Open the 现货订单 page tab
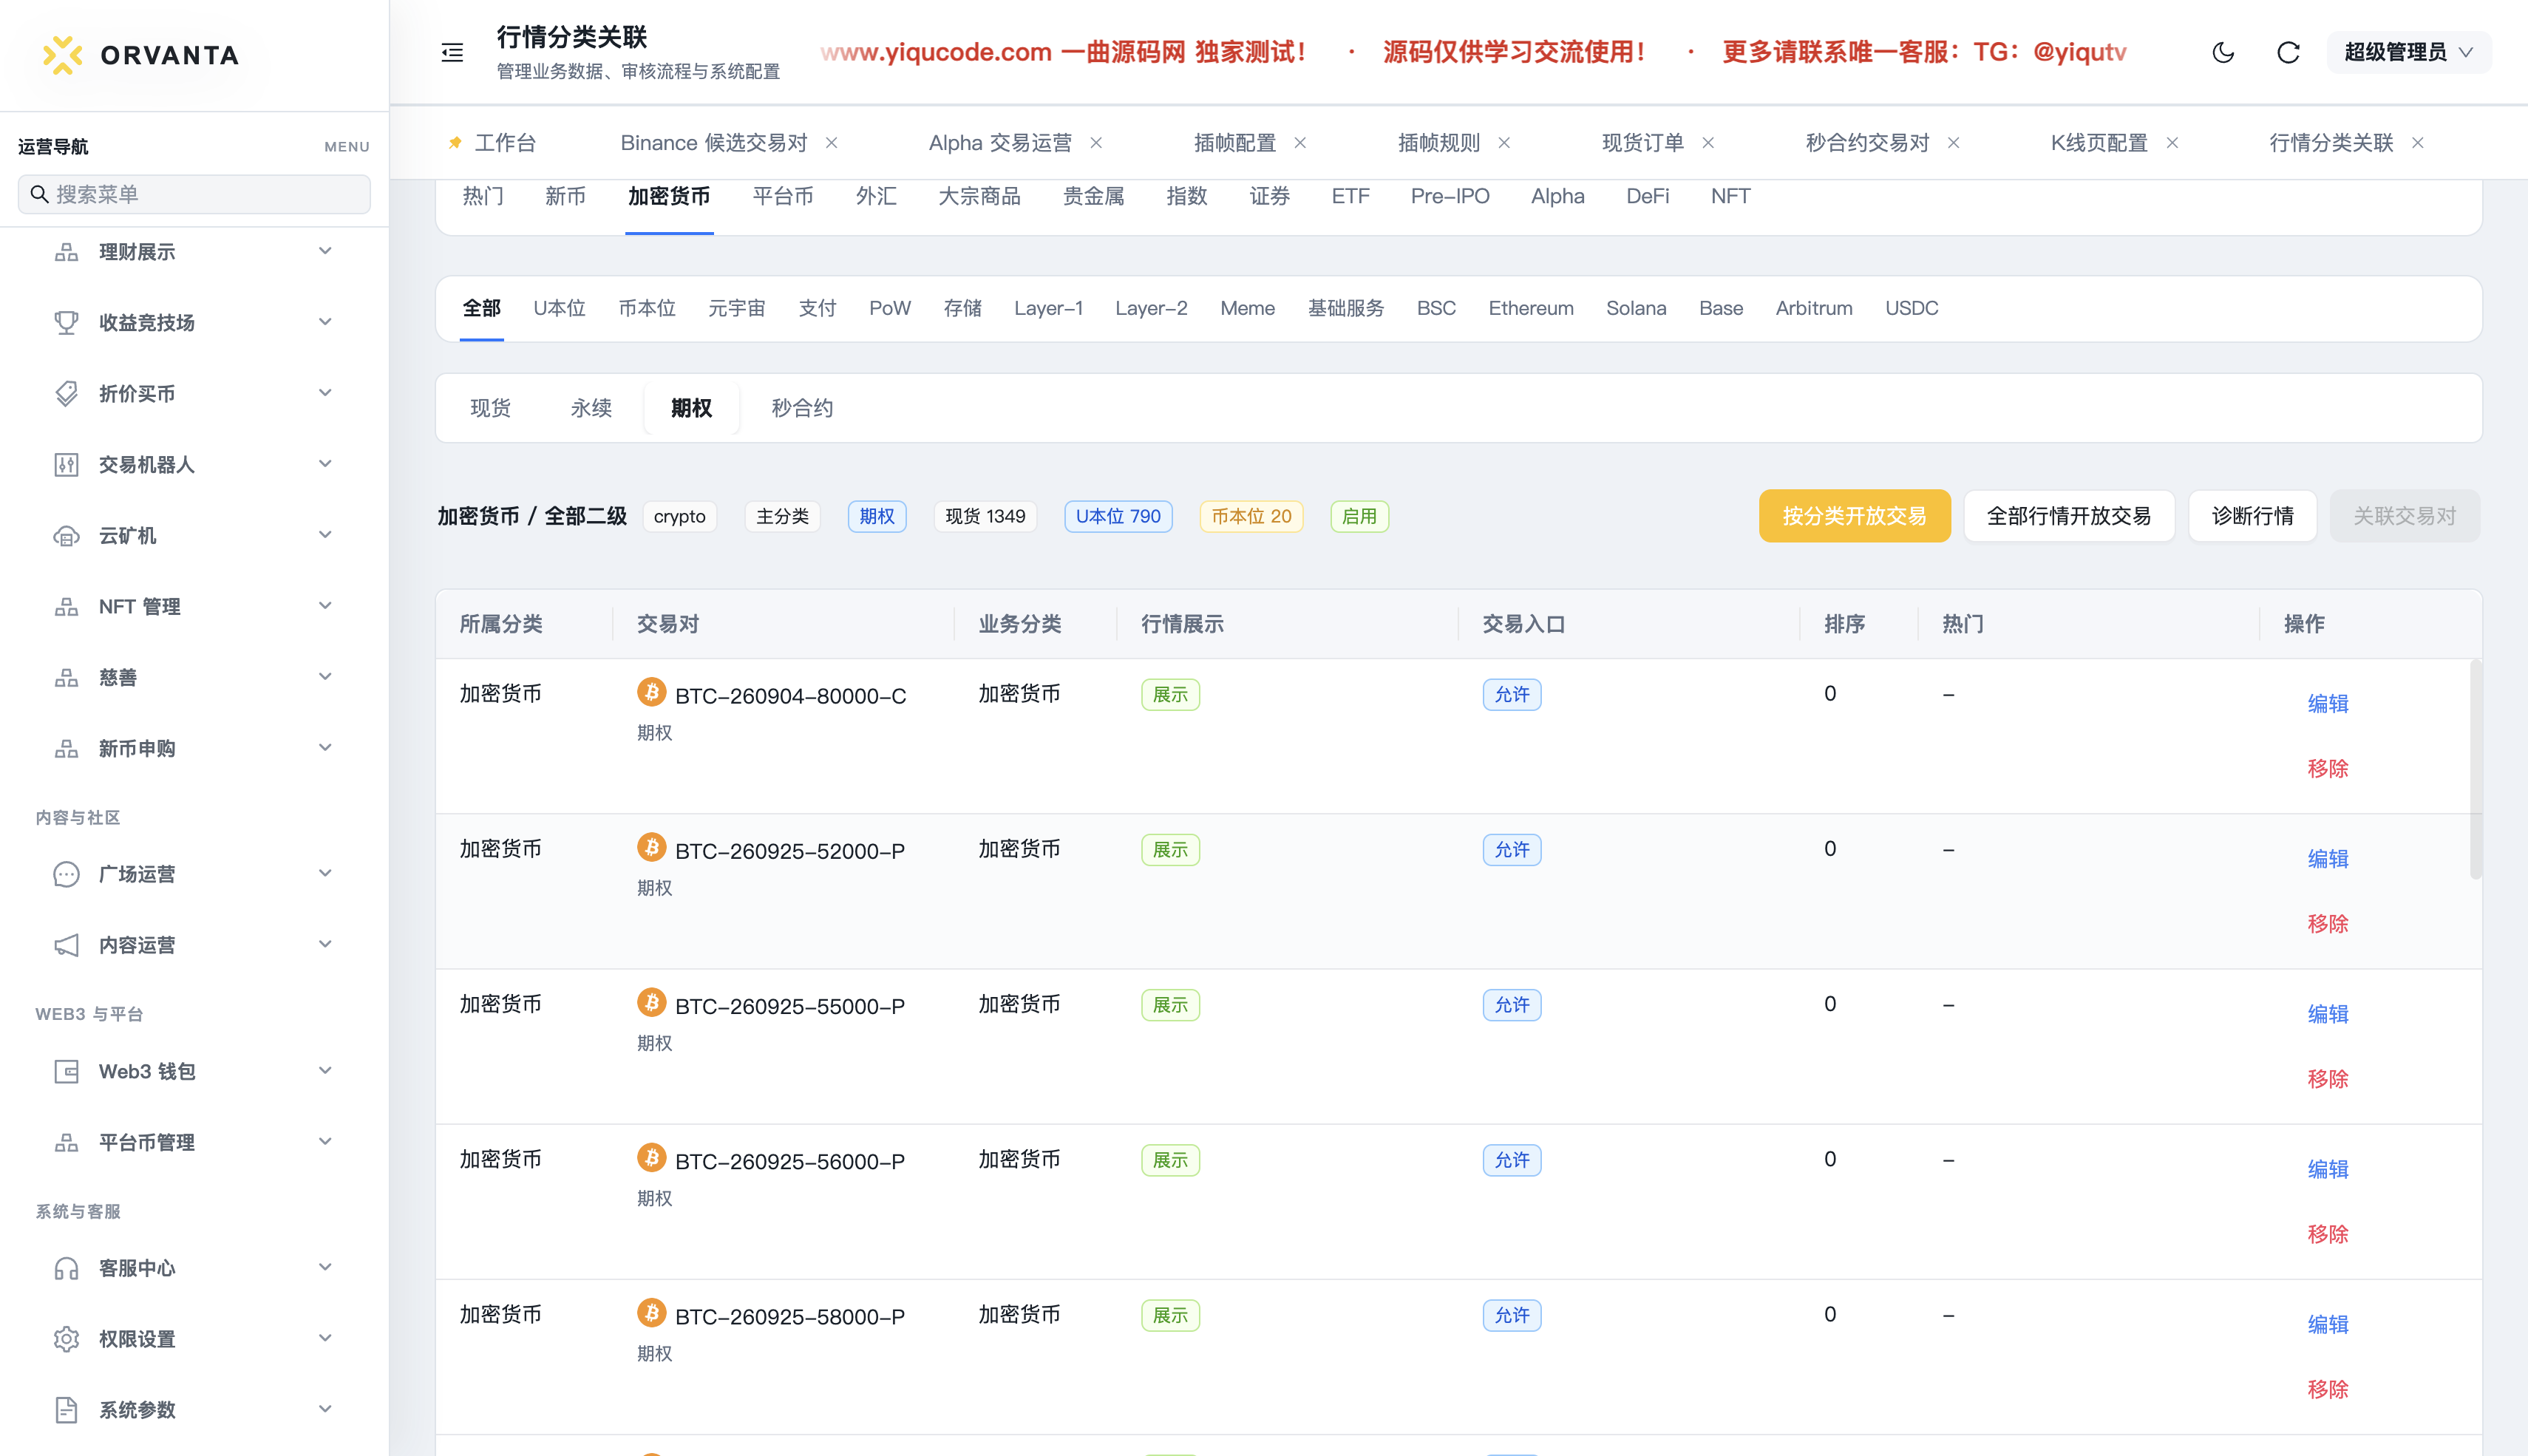 (1642, 143)
